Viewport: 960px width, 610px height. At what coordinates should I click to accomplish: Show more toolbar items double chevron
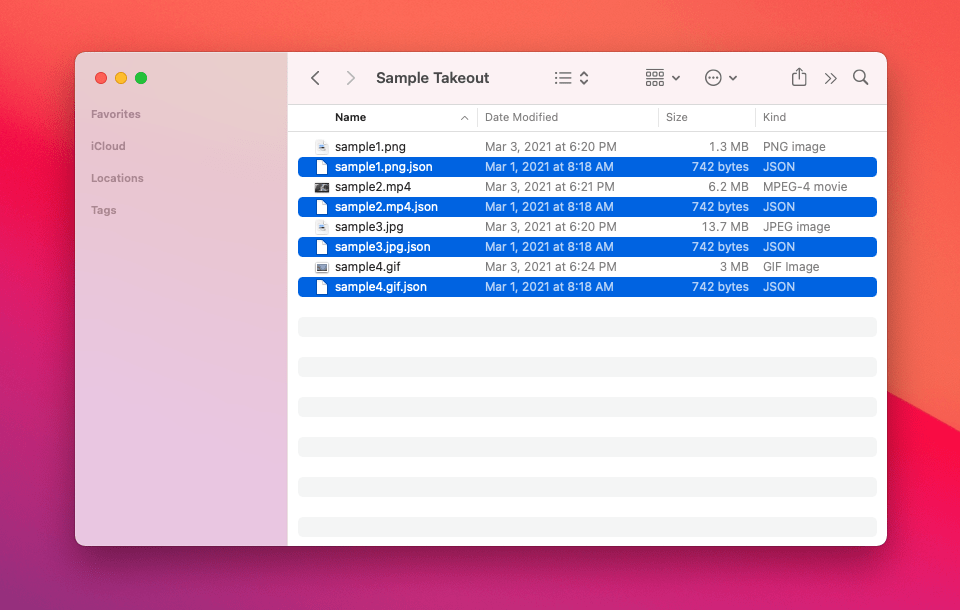tap(830, 78)
